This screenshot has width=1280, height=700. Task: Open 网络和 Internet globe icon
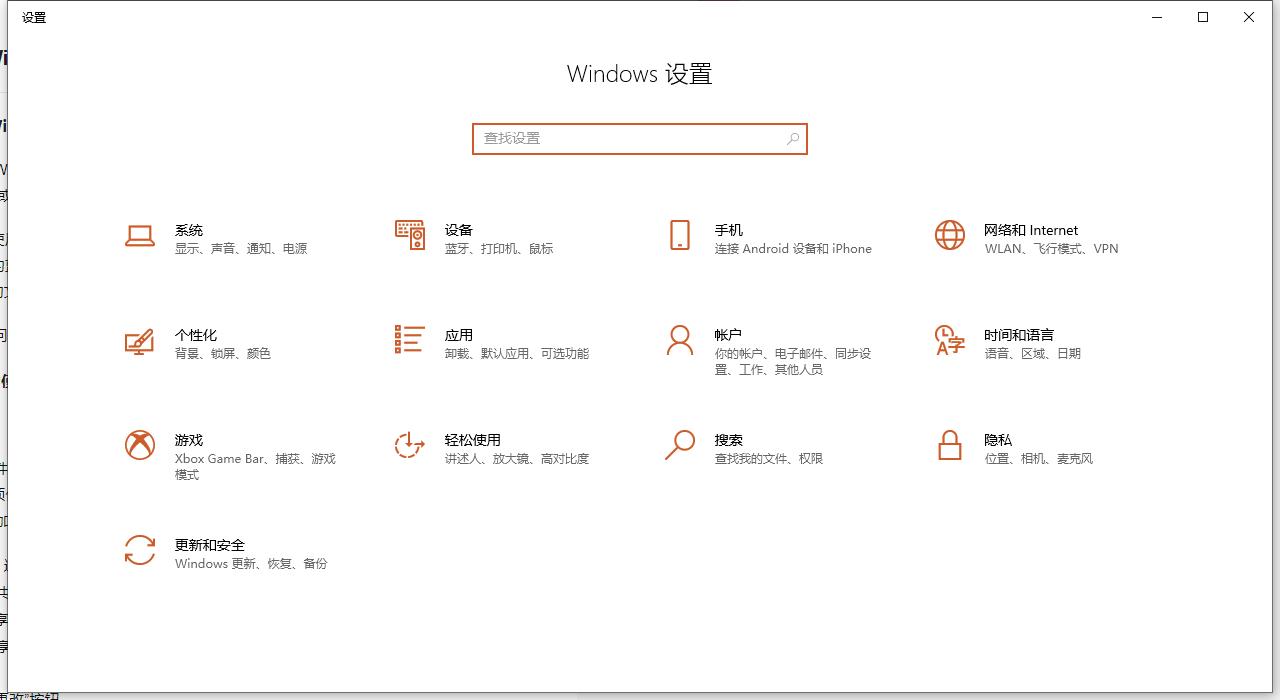coord(948,237)
